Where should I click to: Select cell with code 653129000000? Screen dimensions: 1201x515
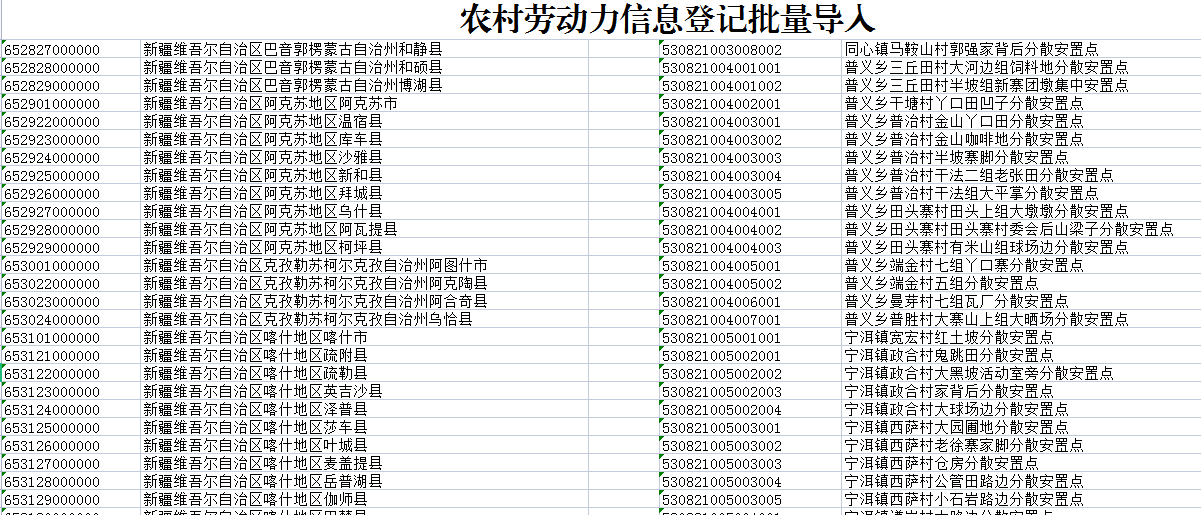(71, 500)
